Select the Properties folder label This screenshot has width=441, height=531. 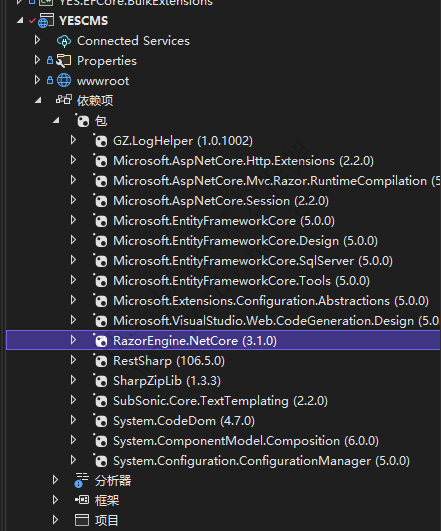(x=107, y=61)
